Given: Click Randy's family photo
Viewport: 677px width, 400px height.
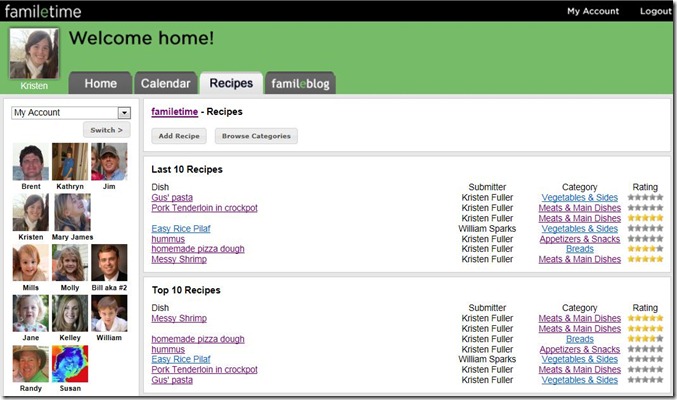Looking at the screenshot, I should tap(31, 364).
